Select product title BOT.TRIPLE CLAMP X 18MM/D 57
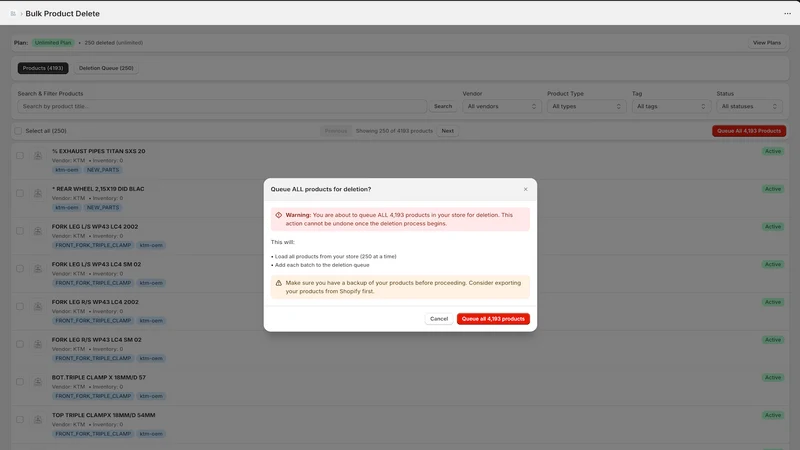Viewport: 800px width, 450px height. tap(98, 378)
